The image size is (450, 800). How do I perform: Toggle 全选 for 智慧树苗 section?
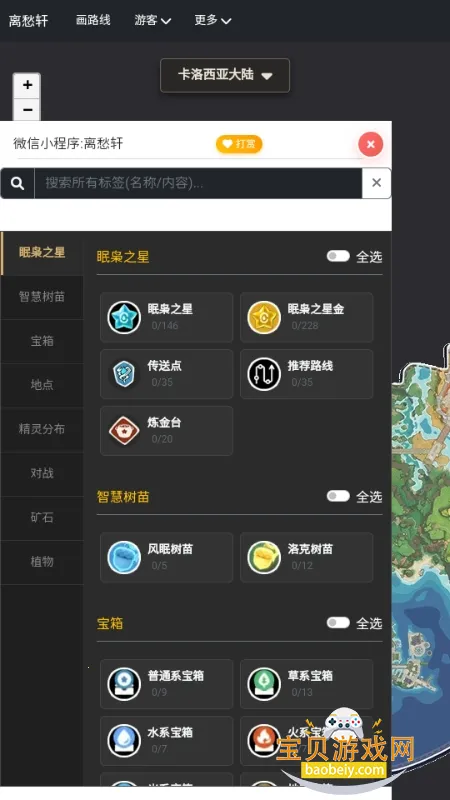(338, 496)
